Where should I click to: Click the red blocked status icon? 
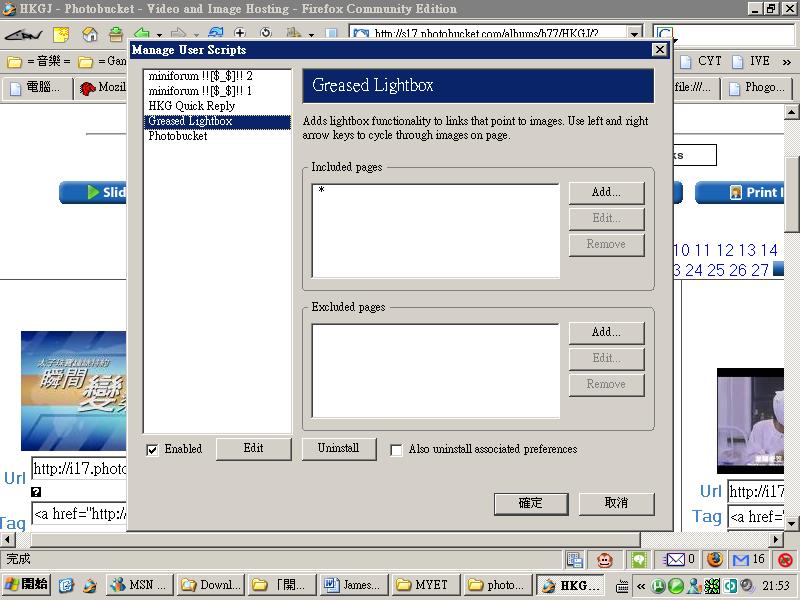[785, 560]
